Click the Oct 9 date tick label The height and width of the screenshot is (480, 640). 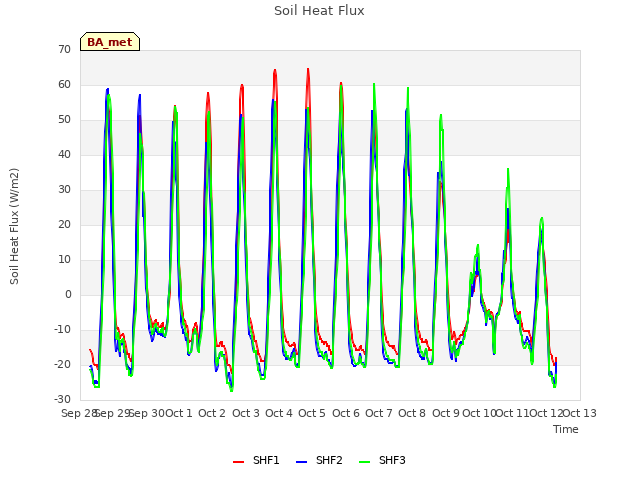[x=446, y=413]
